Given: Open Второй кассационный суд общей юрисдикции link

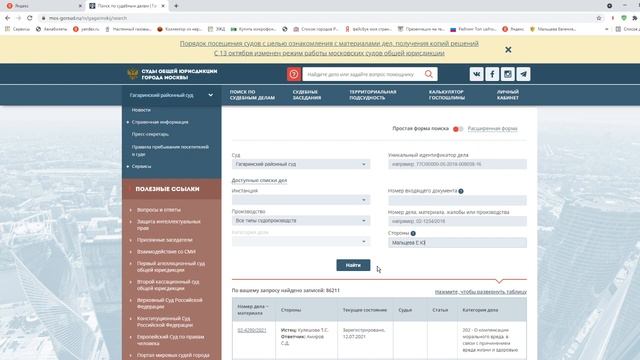Looking at the screenshot, I should coord(168,285).
